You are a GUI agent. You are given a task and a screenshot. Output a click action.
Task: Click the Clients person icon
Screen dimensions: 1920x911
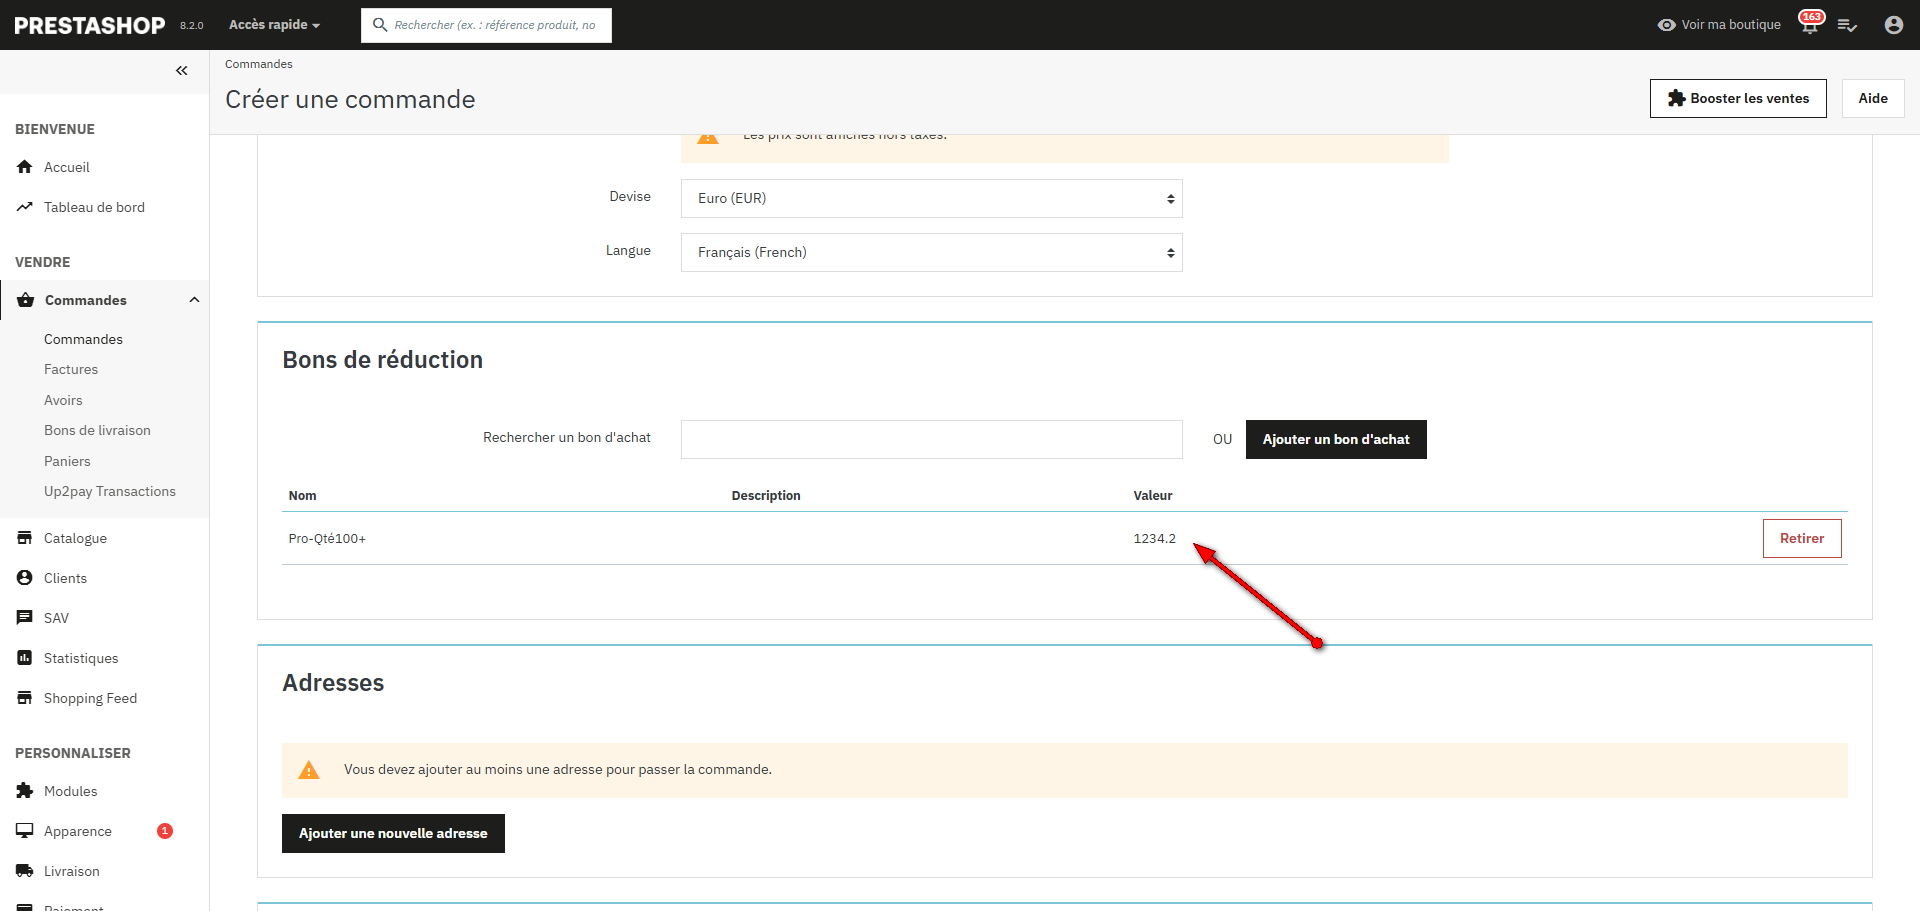tap(25, 578)
